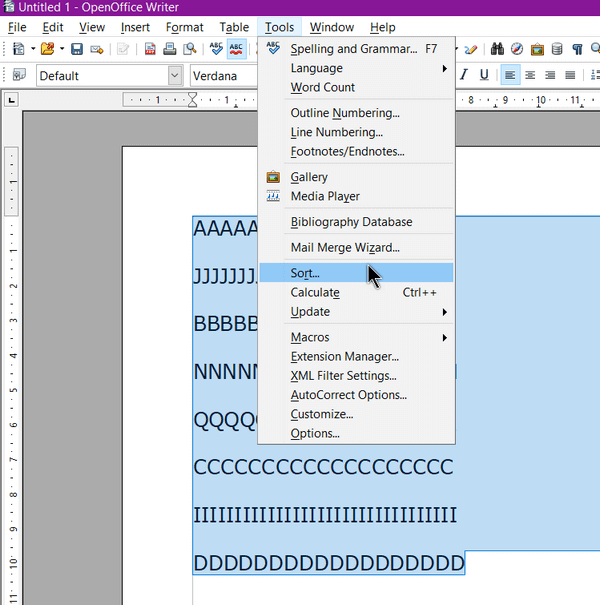Open the Edit menu
Image resolution: width=600 pixels, height=605 pixels.
(x=52, y=27)
